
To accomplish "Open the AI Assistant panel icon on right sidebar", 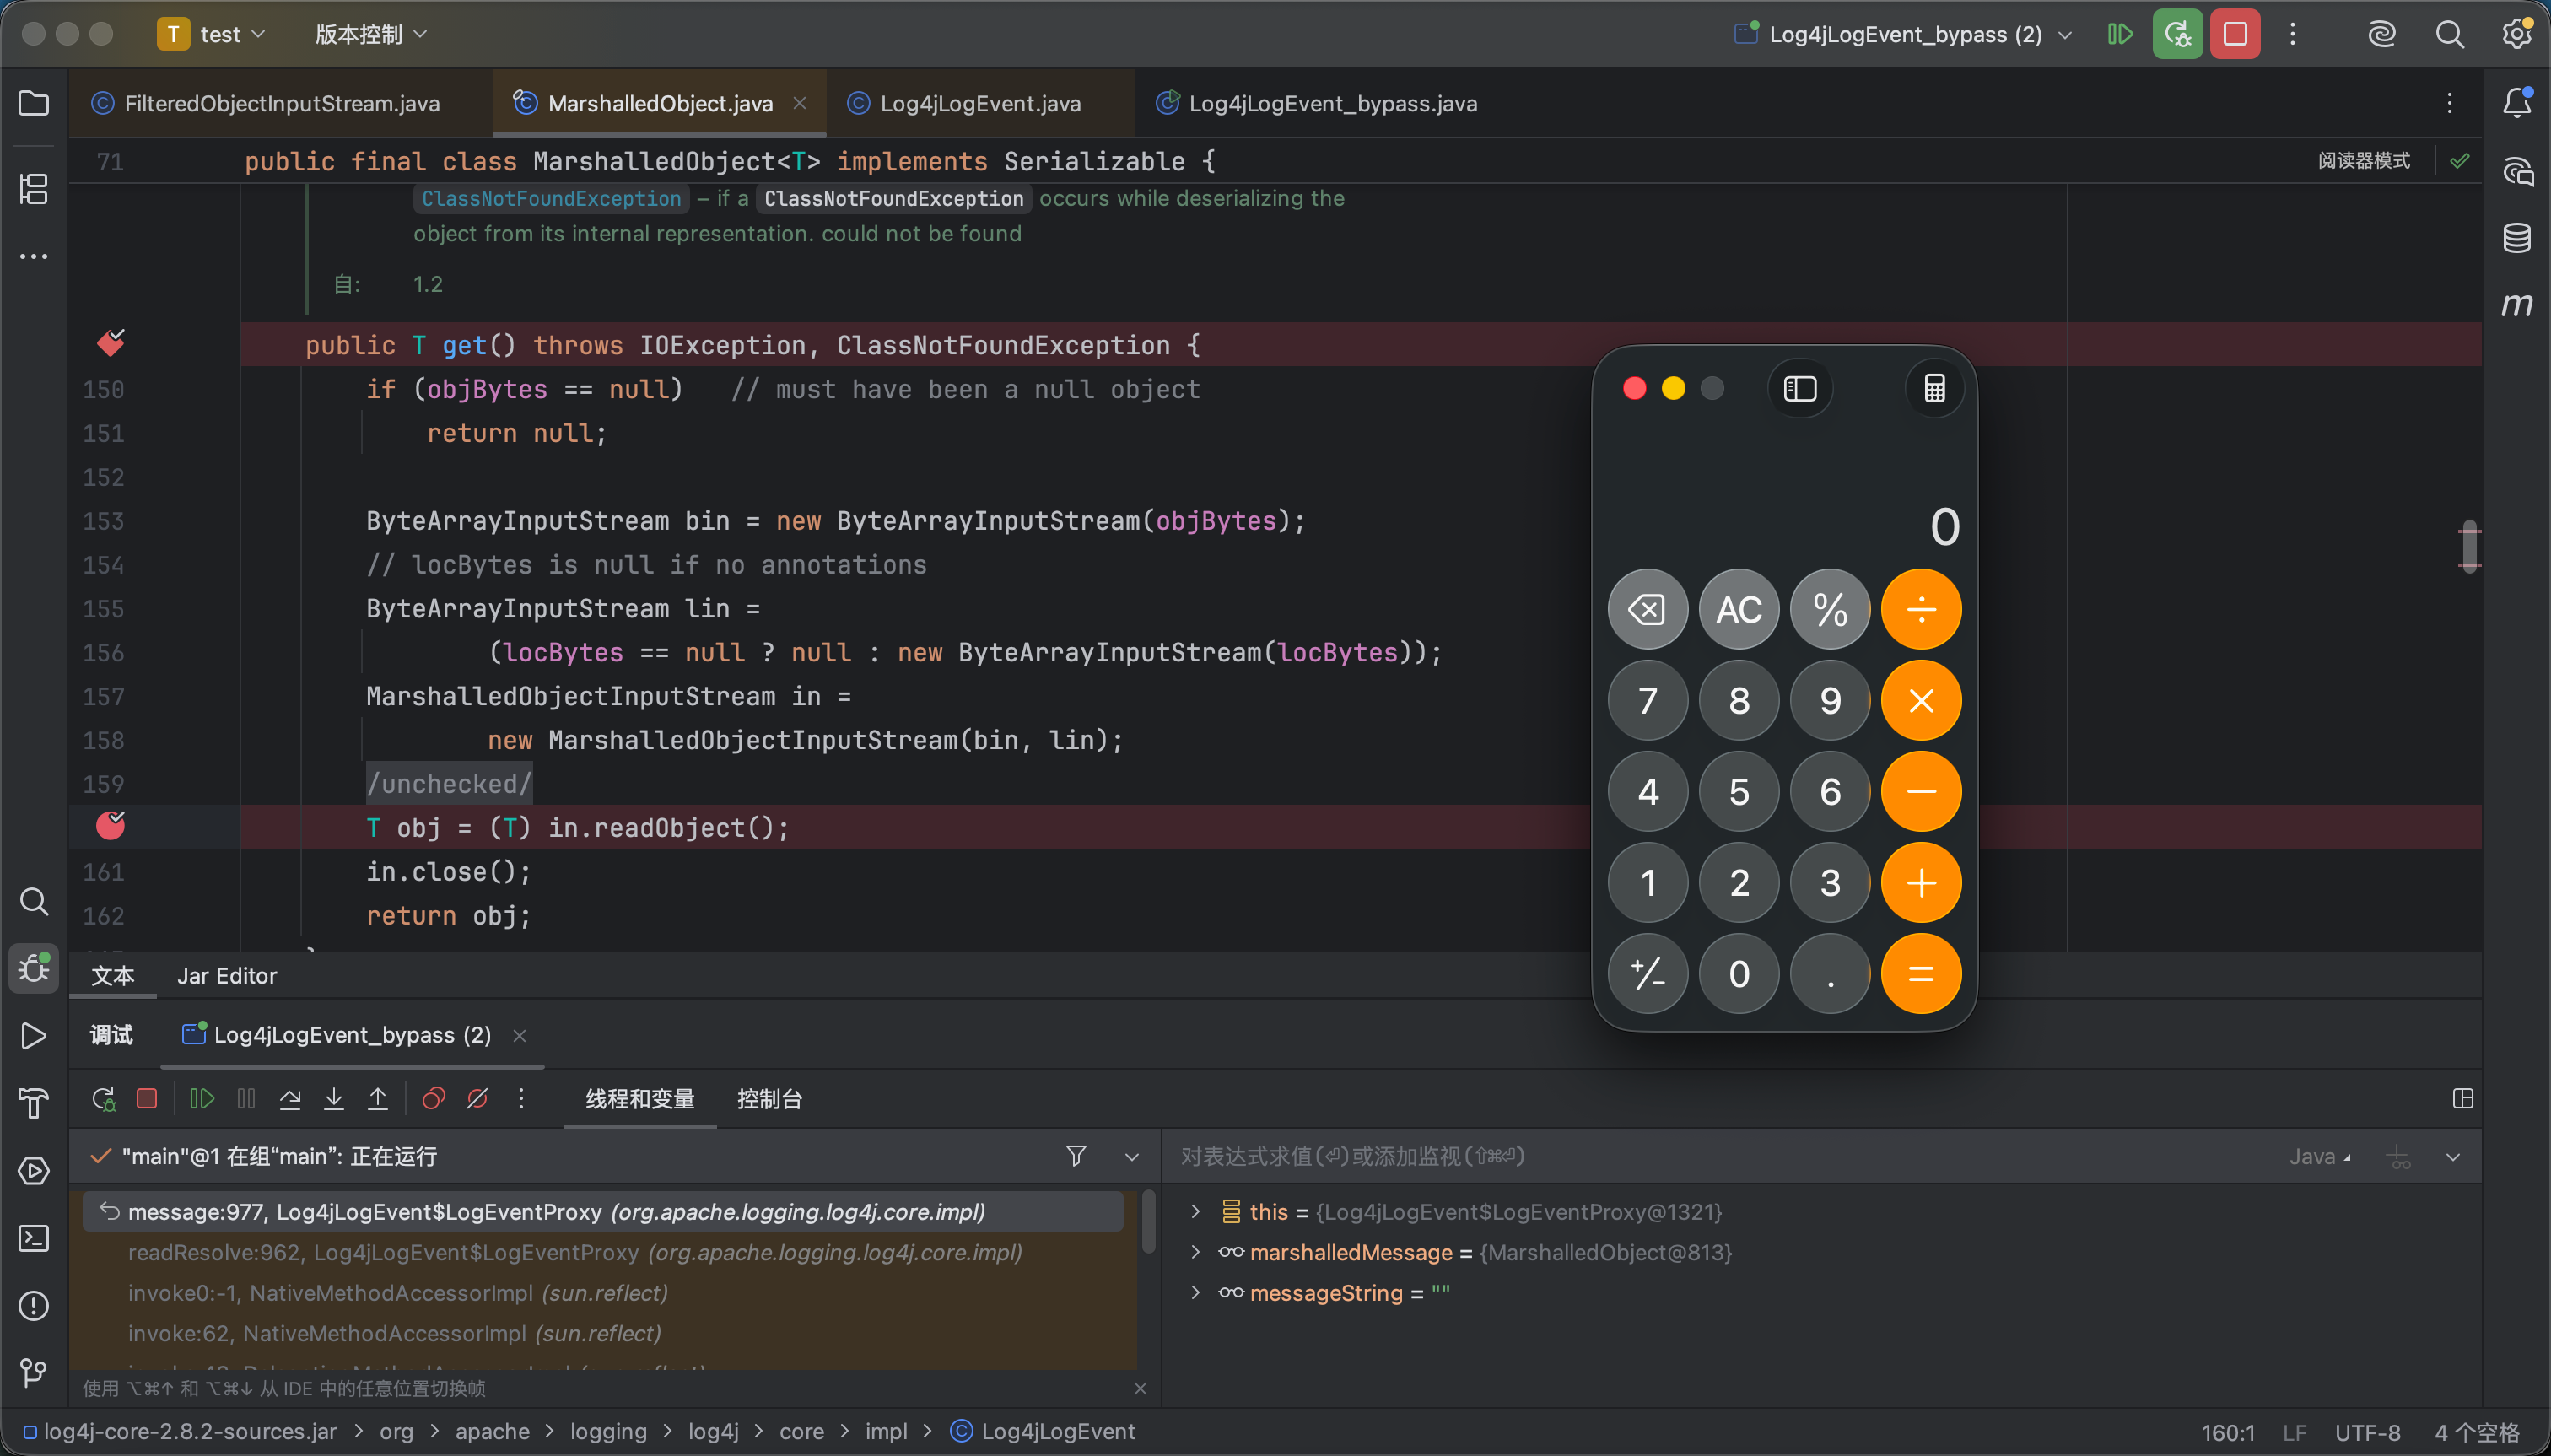I will [x=2517, y=171].
